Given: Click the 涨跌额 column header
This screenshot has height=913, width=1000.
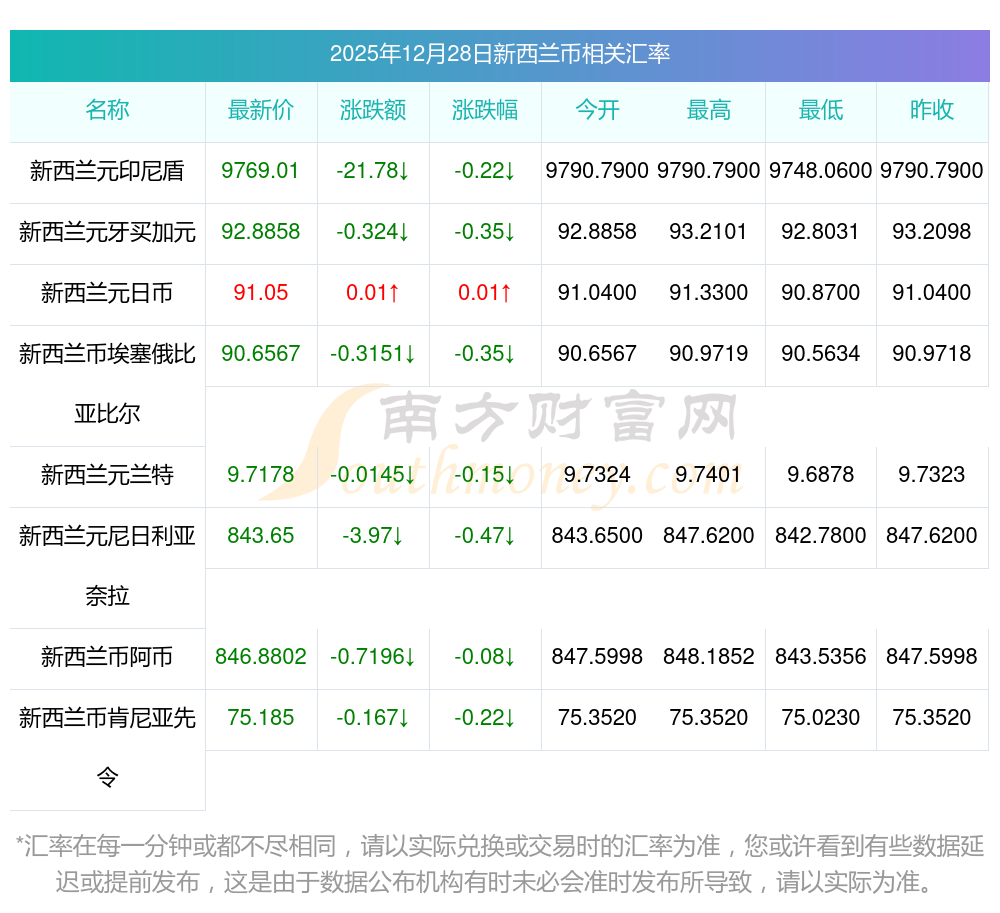Looking at the screenshot, I should (373, 110).
